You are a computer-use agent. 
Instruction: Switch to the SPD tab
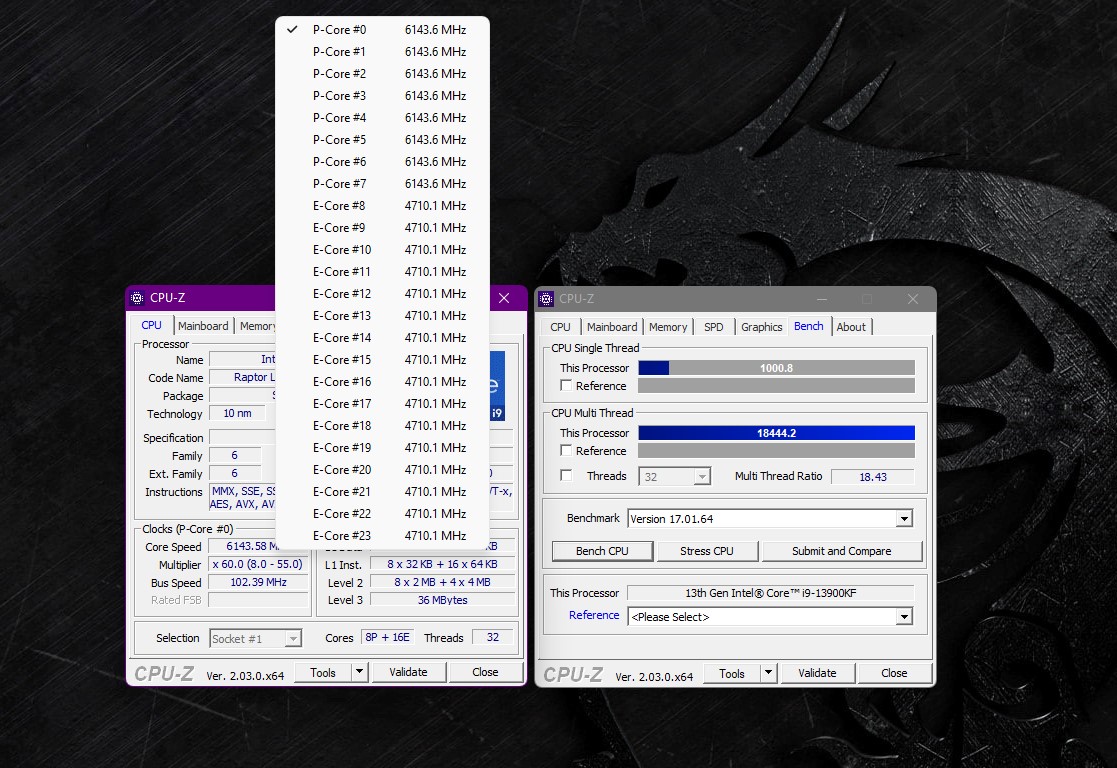[714, 327]
